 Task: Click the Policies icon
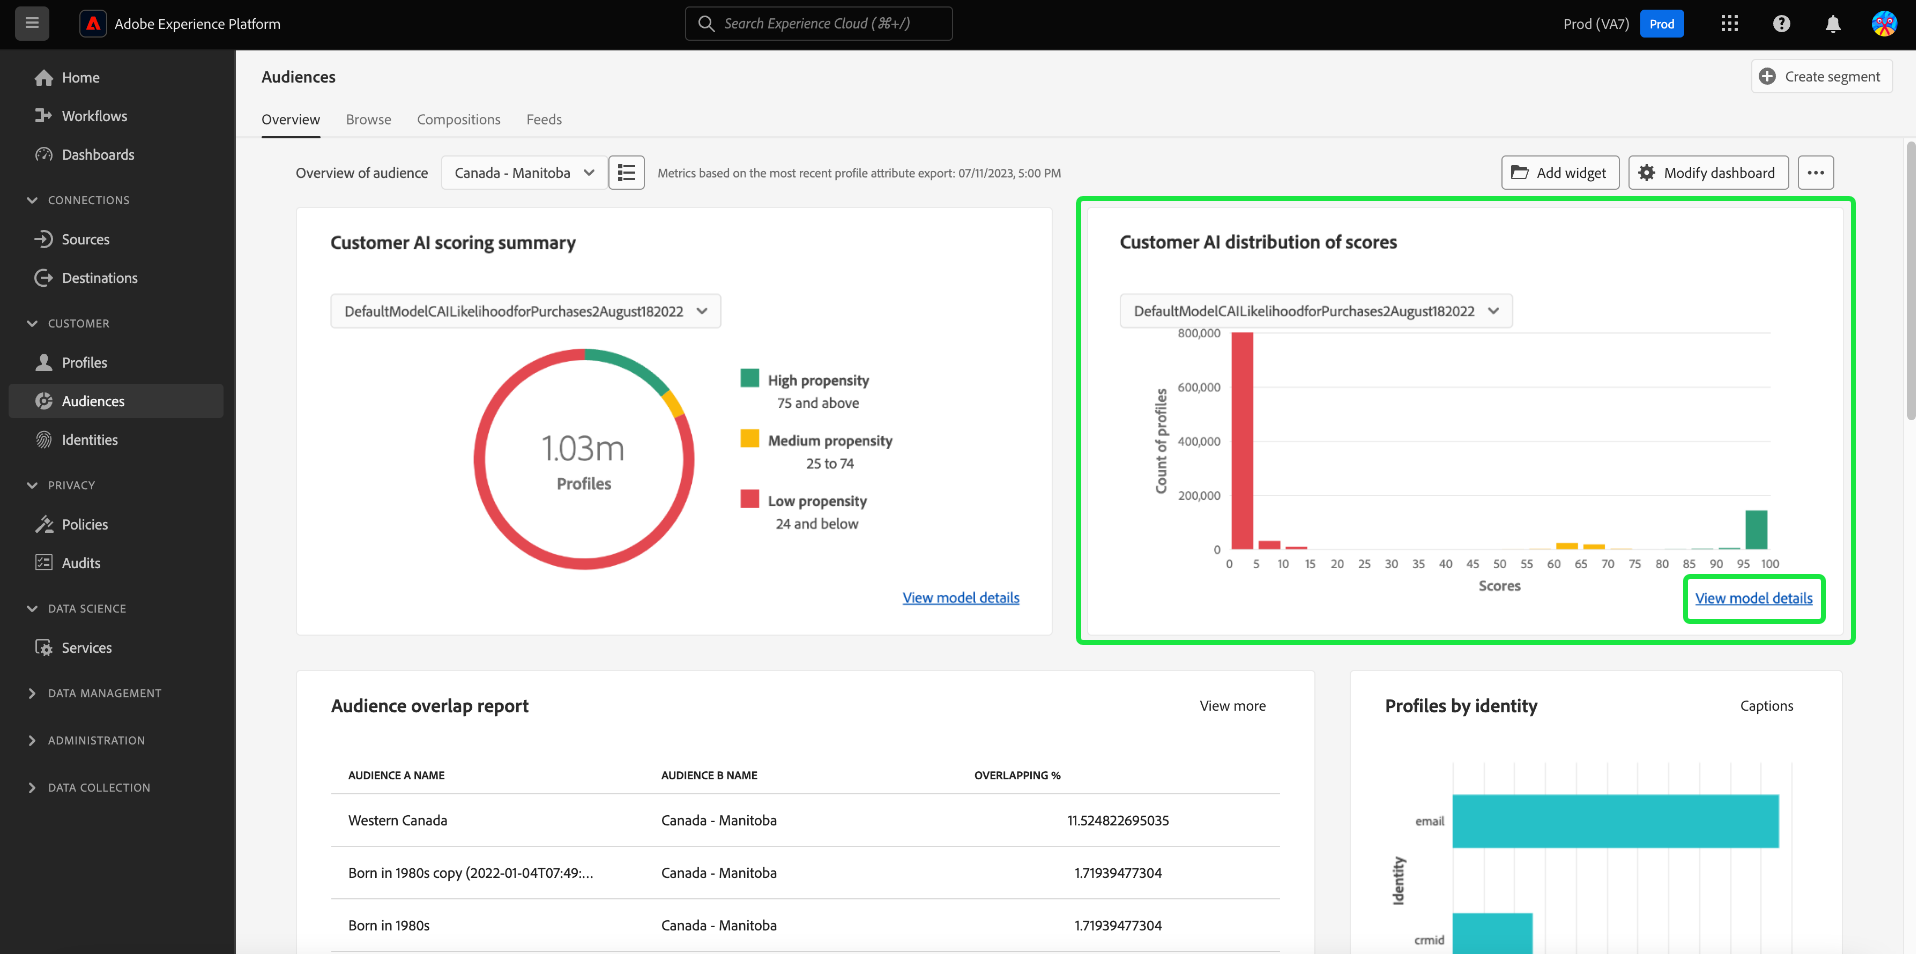[x=44, y=524]
